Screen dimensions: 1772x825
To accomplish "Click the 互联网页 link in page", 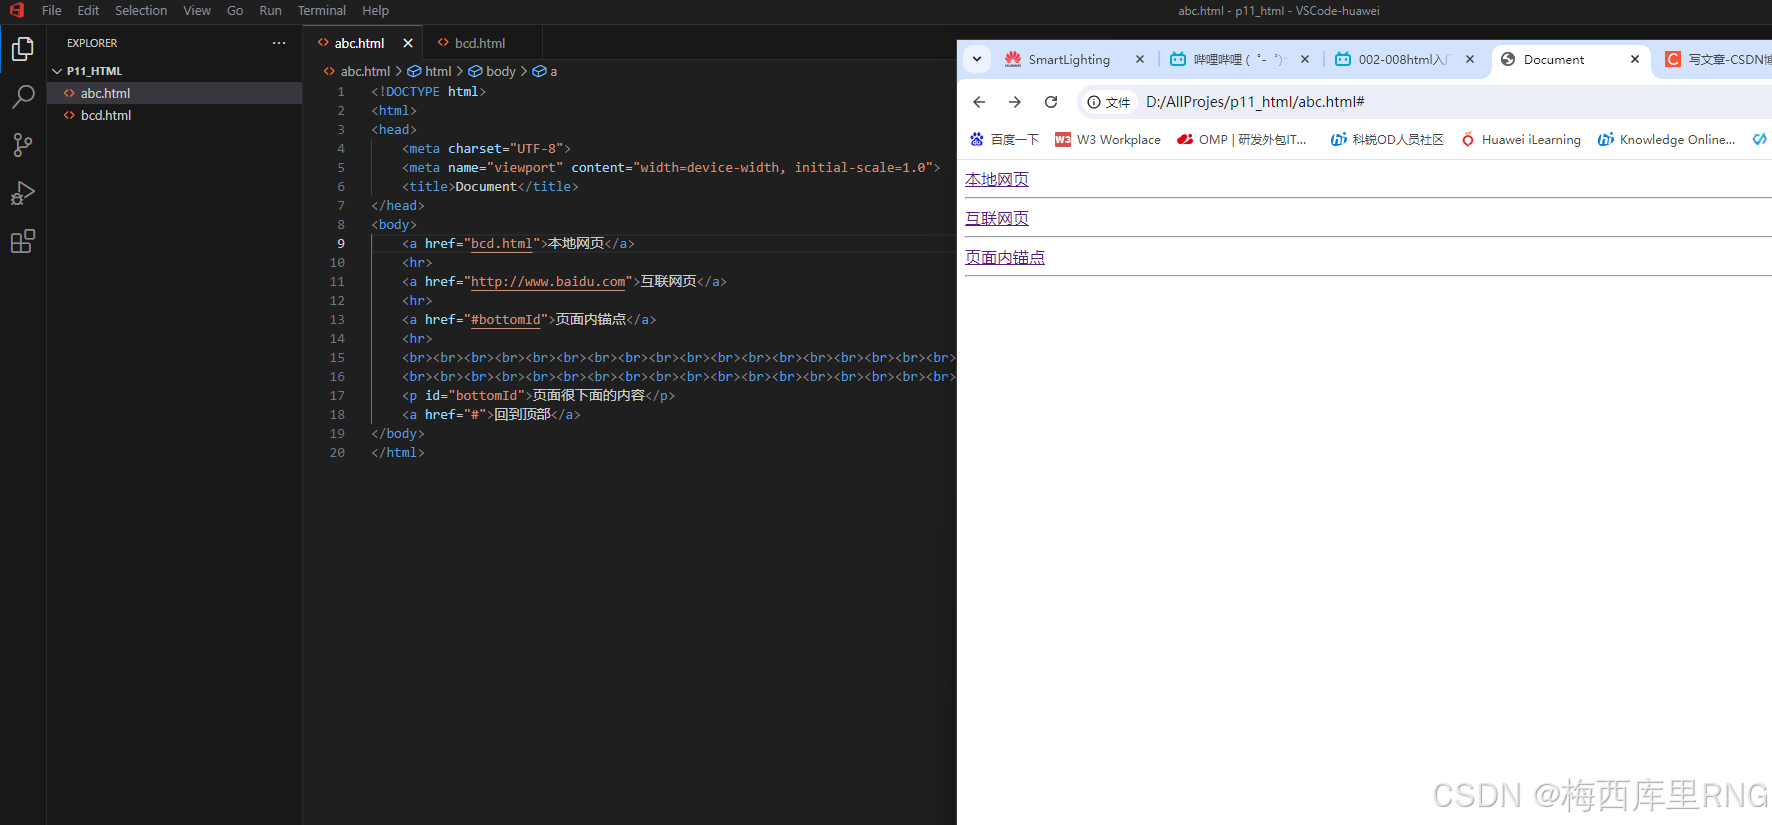I will pos(997,218).
